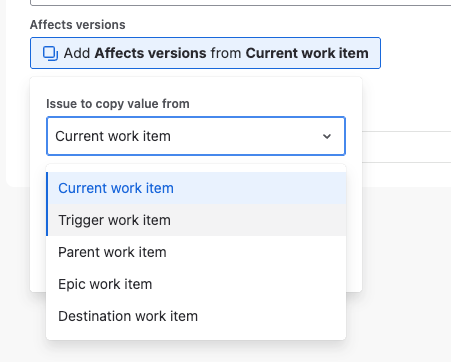Click the blue selection bar beside Trigger work item
The width and height of the screenshot is (451, 362).
point(47,220)
